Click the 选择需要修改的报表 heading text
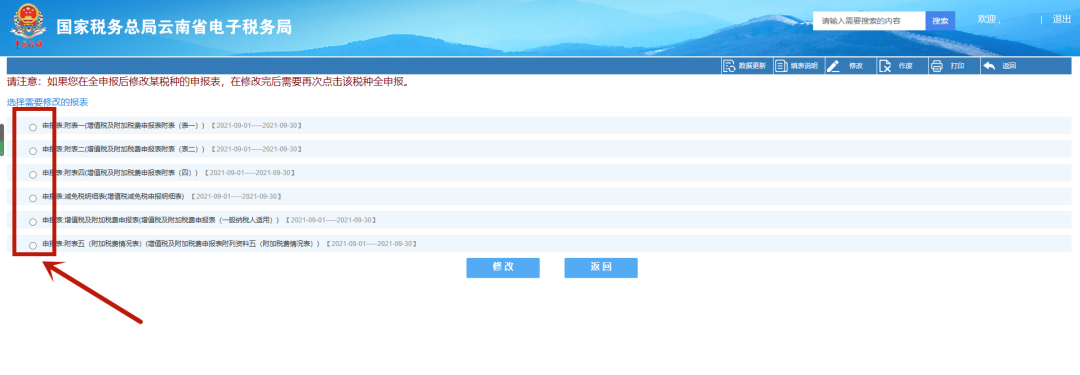The height and width of the screenshot is (375, 1080). [x=48, y=102]
